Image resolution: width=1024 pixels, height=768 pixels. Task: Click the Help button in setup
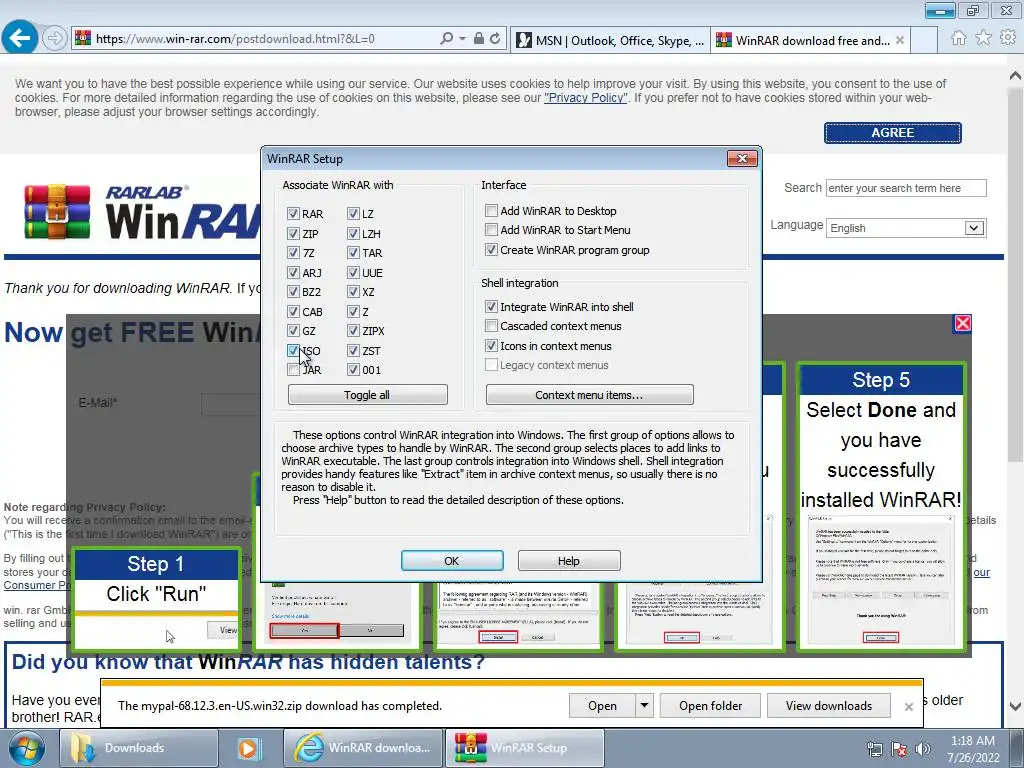(x=569, y=560)
